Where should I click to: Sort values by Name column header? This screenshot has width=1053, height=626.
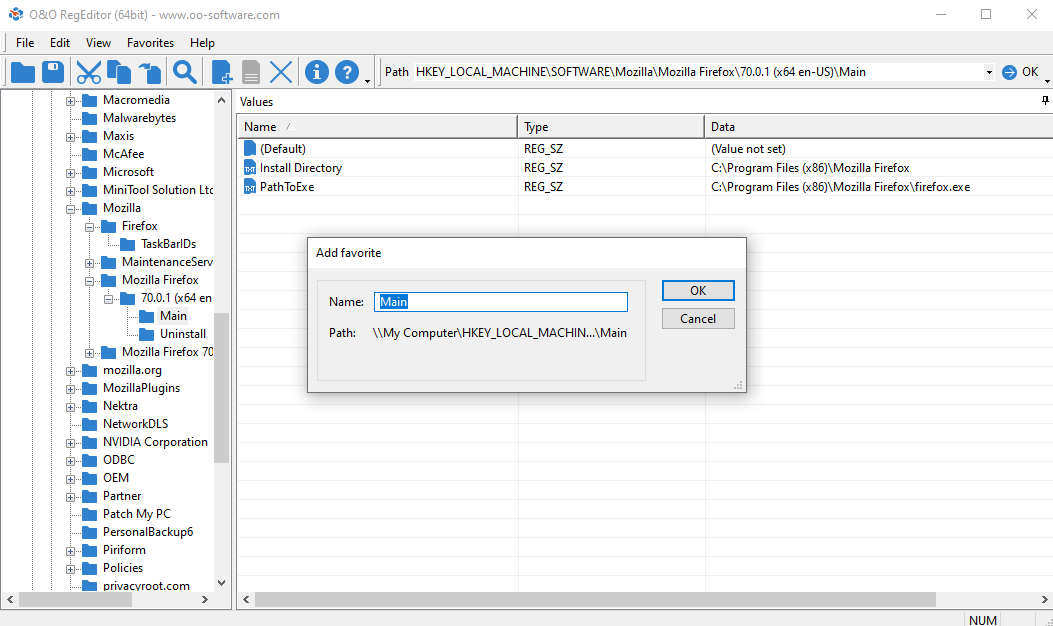pyautogui.click(x=377, y=126)
